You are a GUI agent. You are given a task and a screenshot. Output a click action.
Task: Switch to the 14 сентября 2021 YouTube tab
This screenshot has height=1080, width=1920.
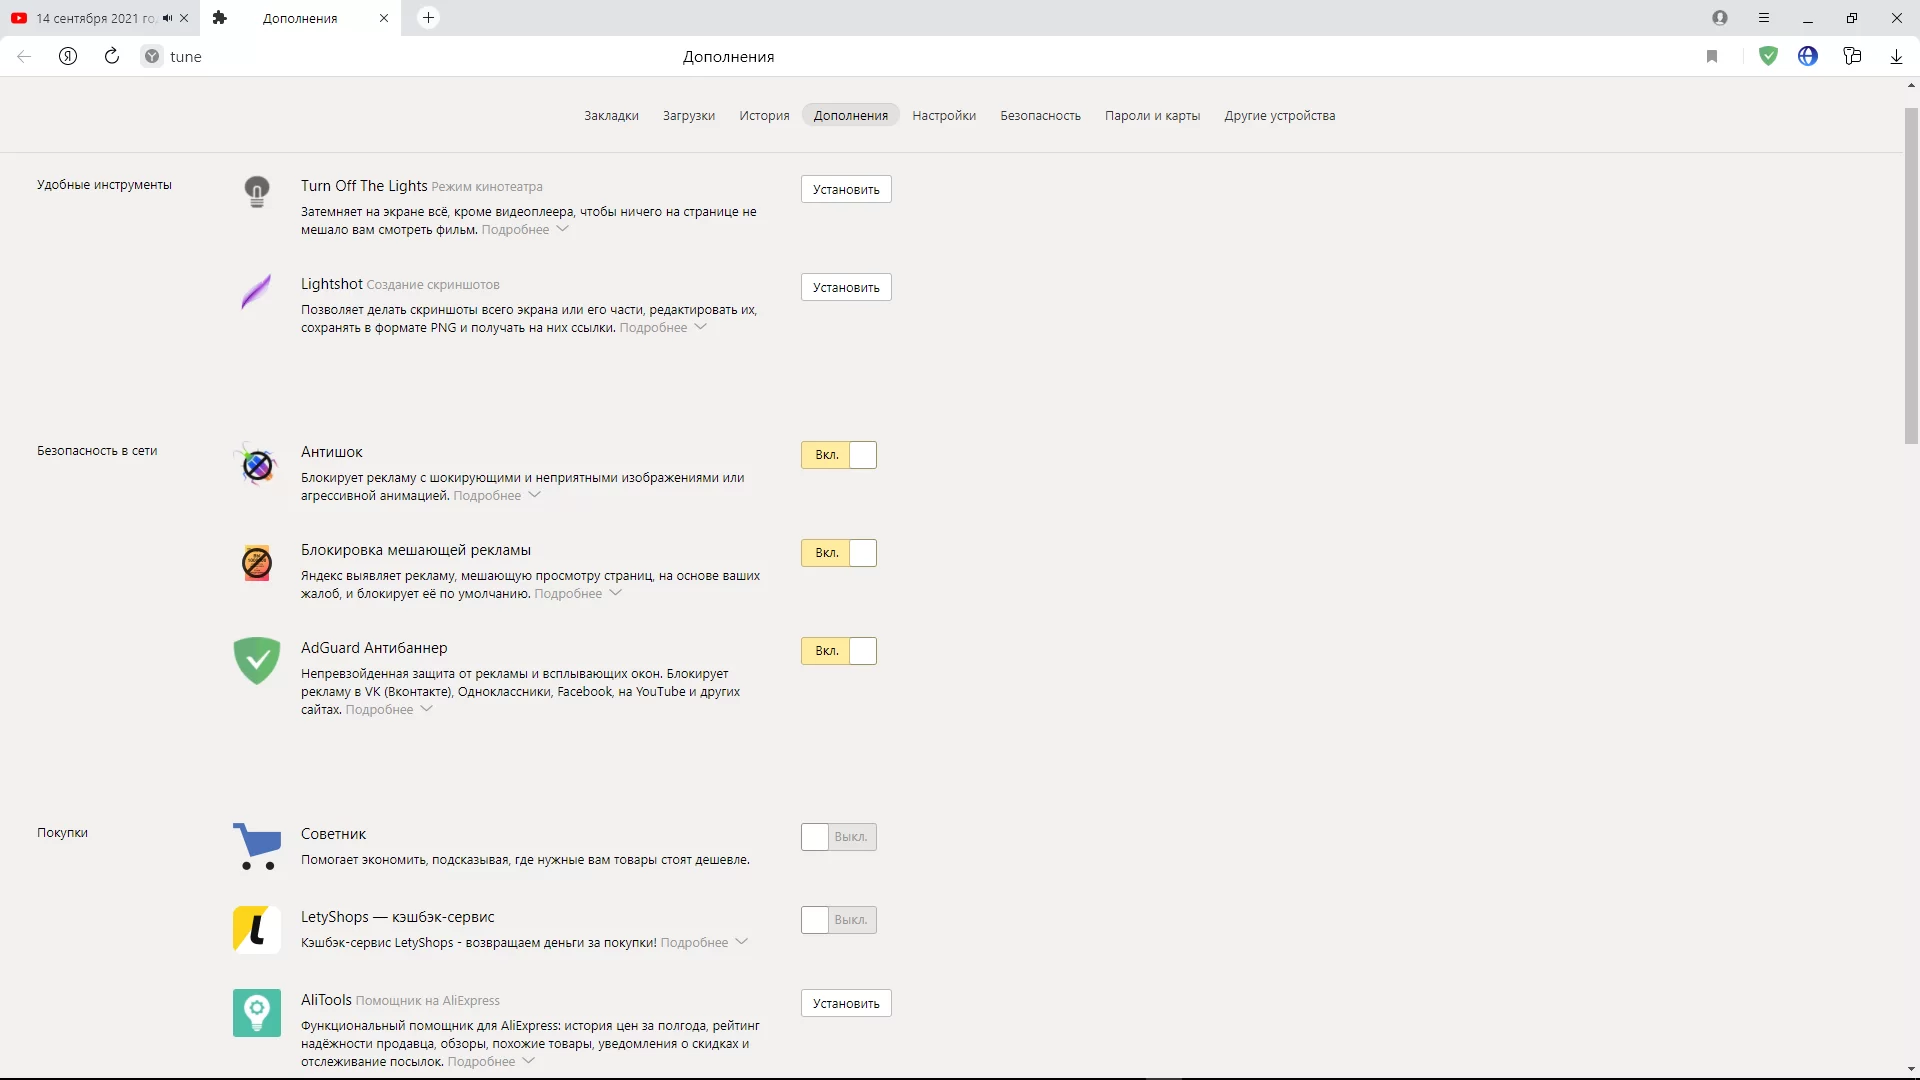pos(100,18)
